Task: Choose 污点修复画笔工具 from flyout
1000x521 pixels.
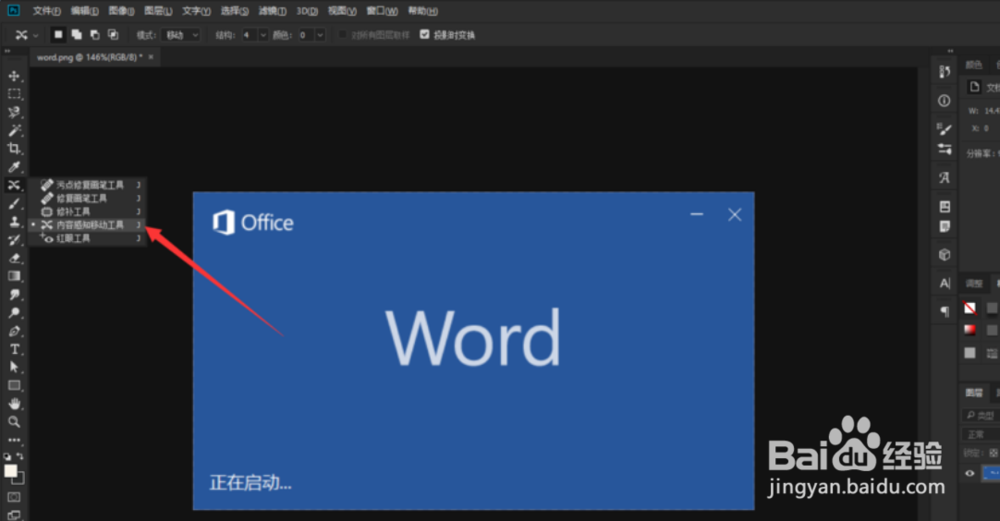Action: pyautogui.click(x=87, y=185)
